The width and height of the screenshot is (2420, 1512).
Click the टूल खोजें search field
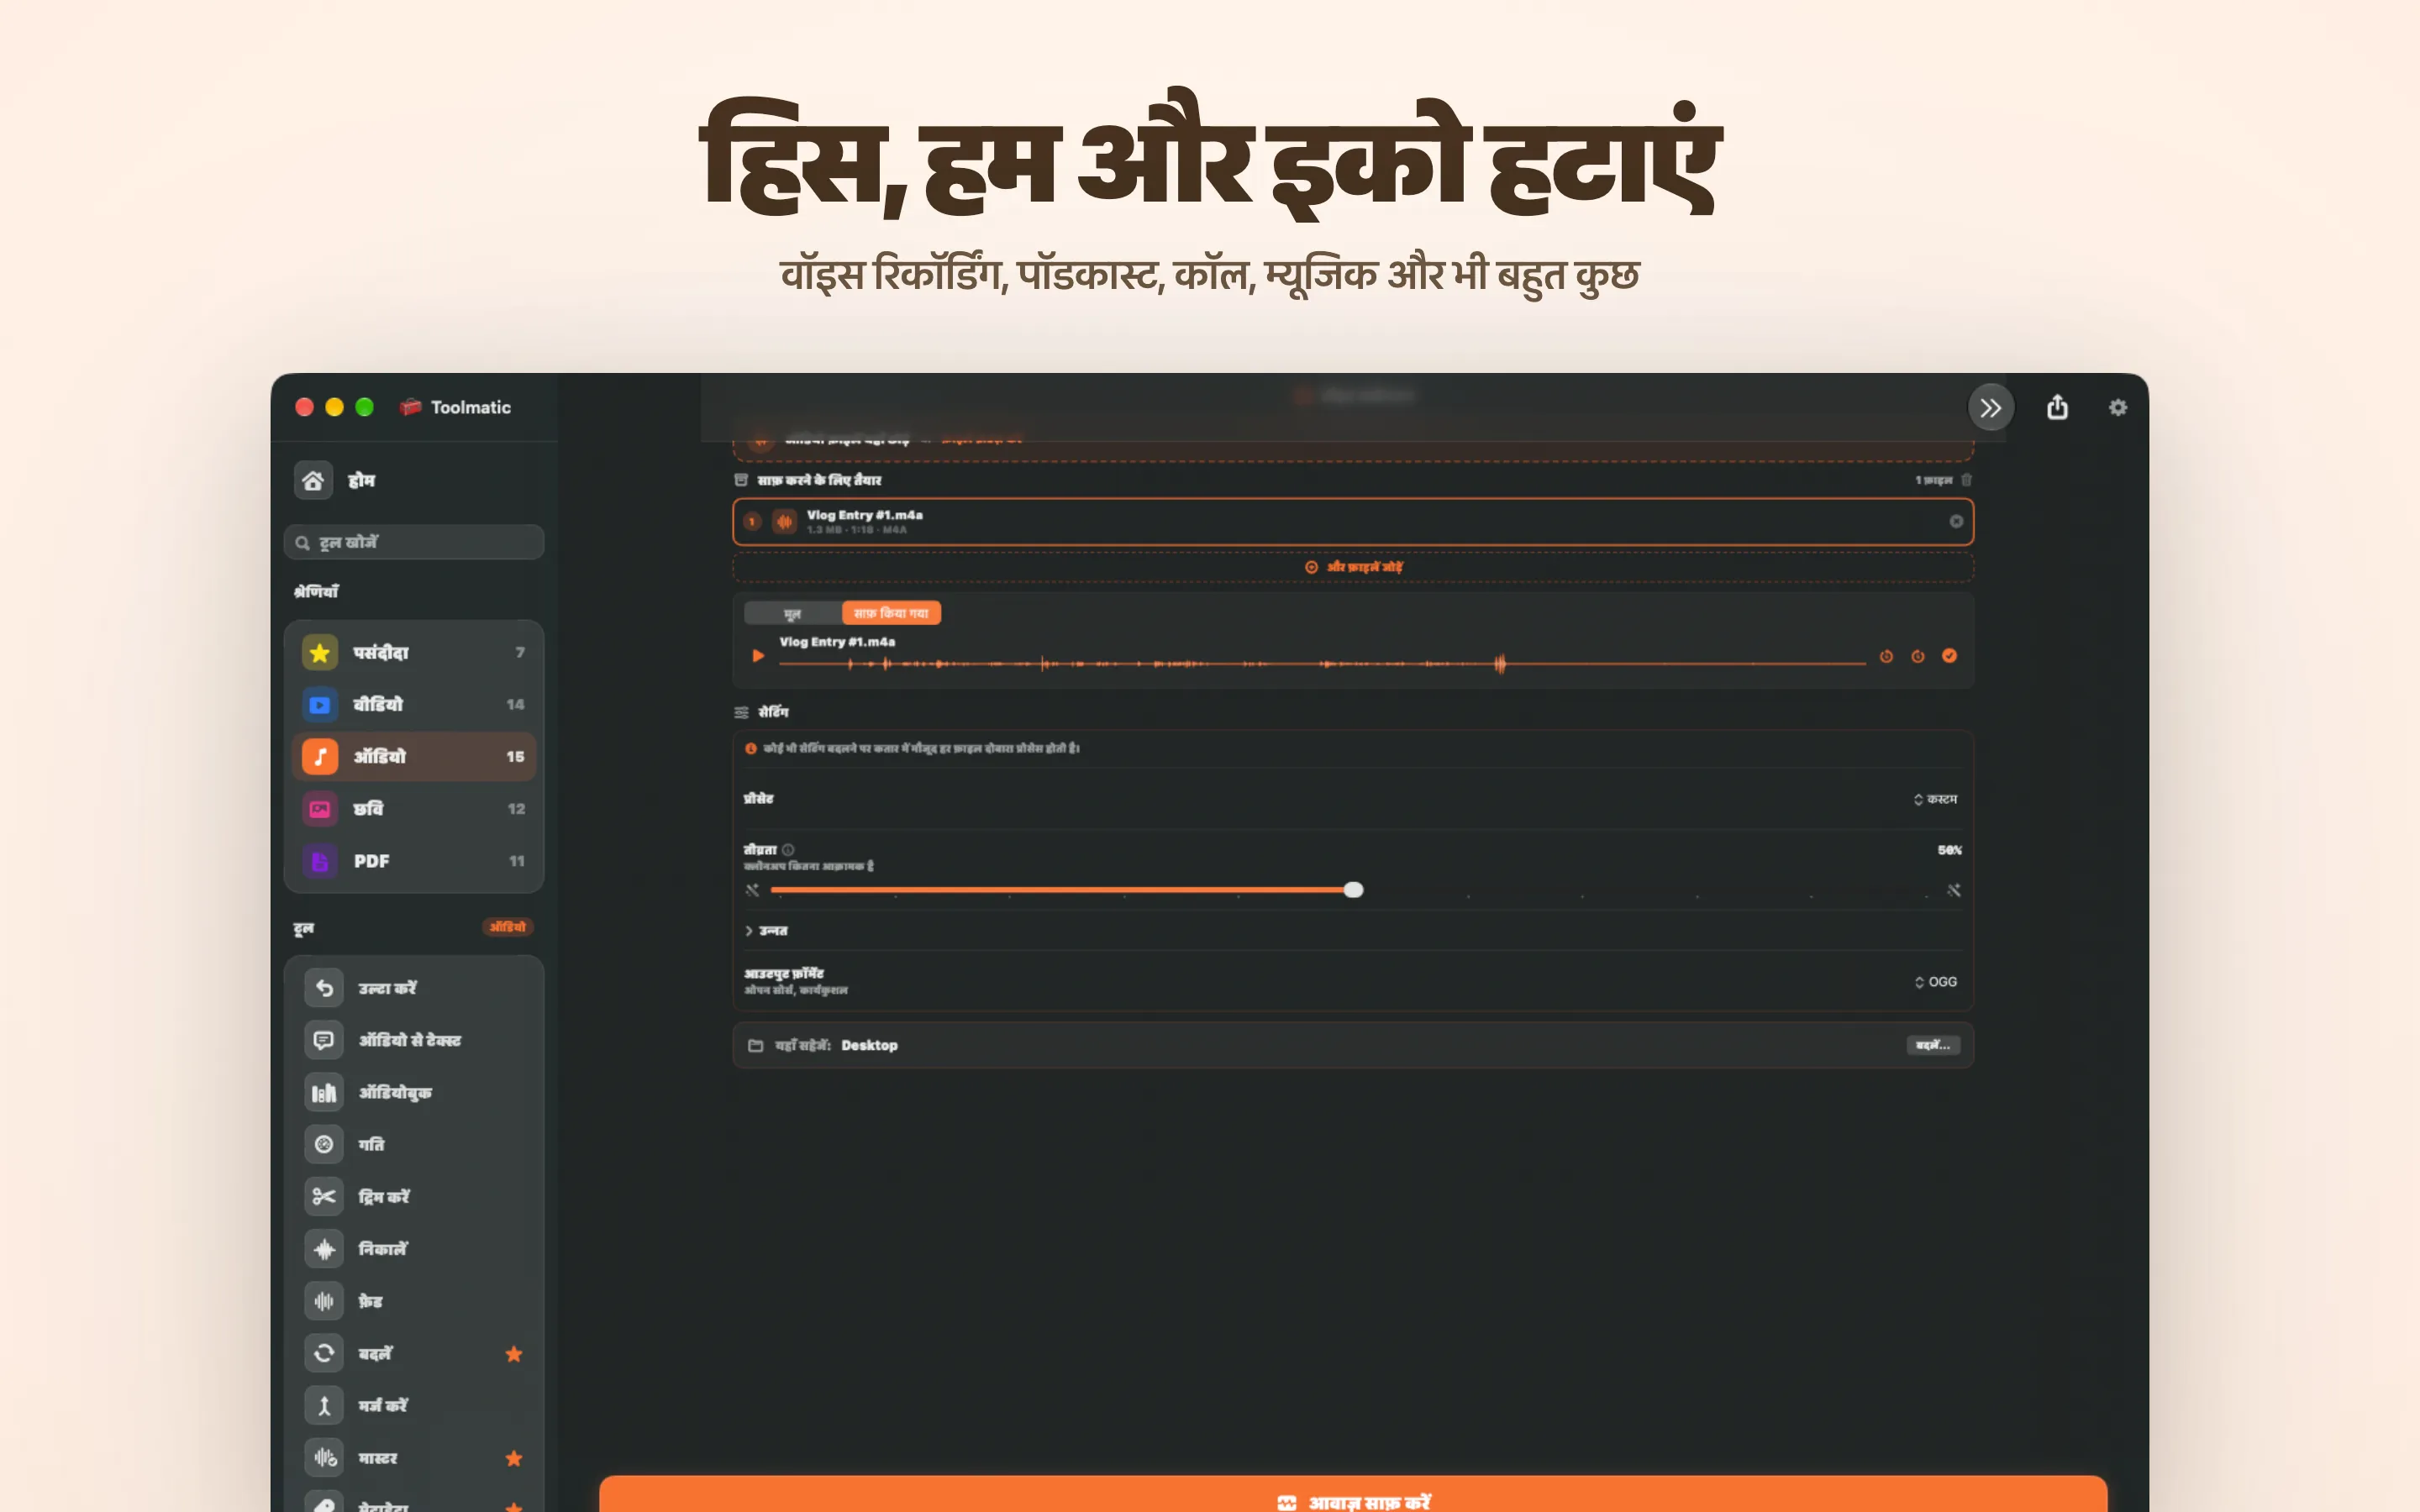tap(414, 542)
